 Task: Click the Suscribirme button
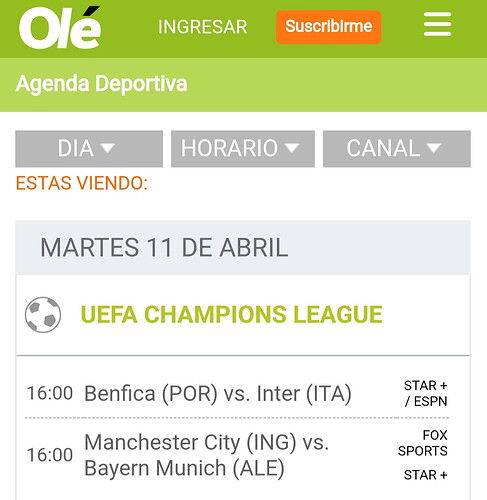(328, 27)
